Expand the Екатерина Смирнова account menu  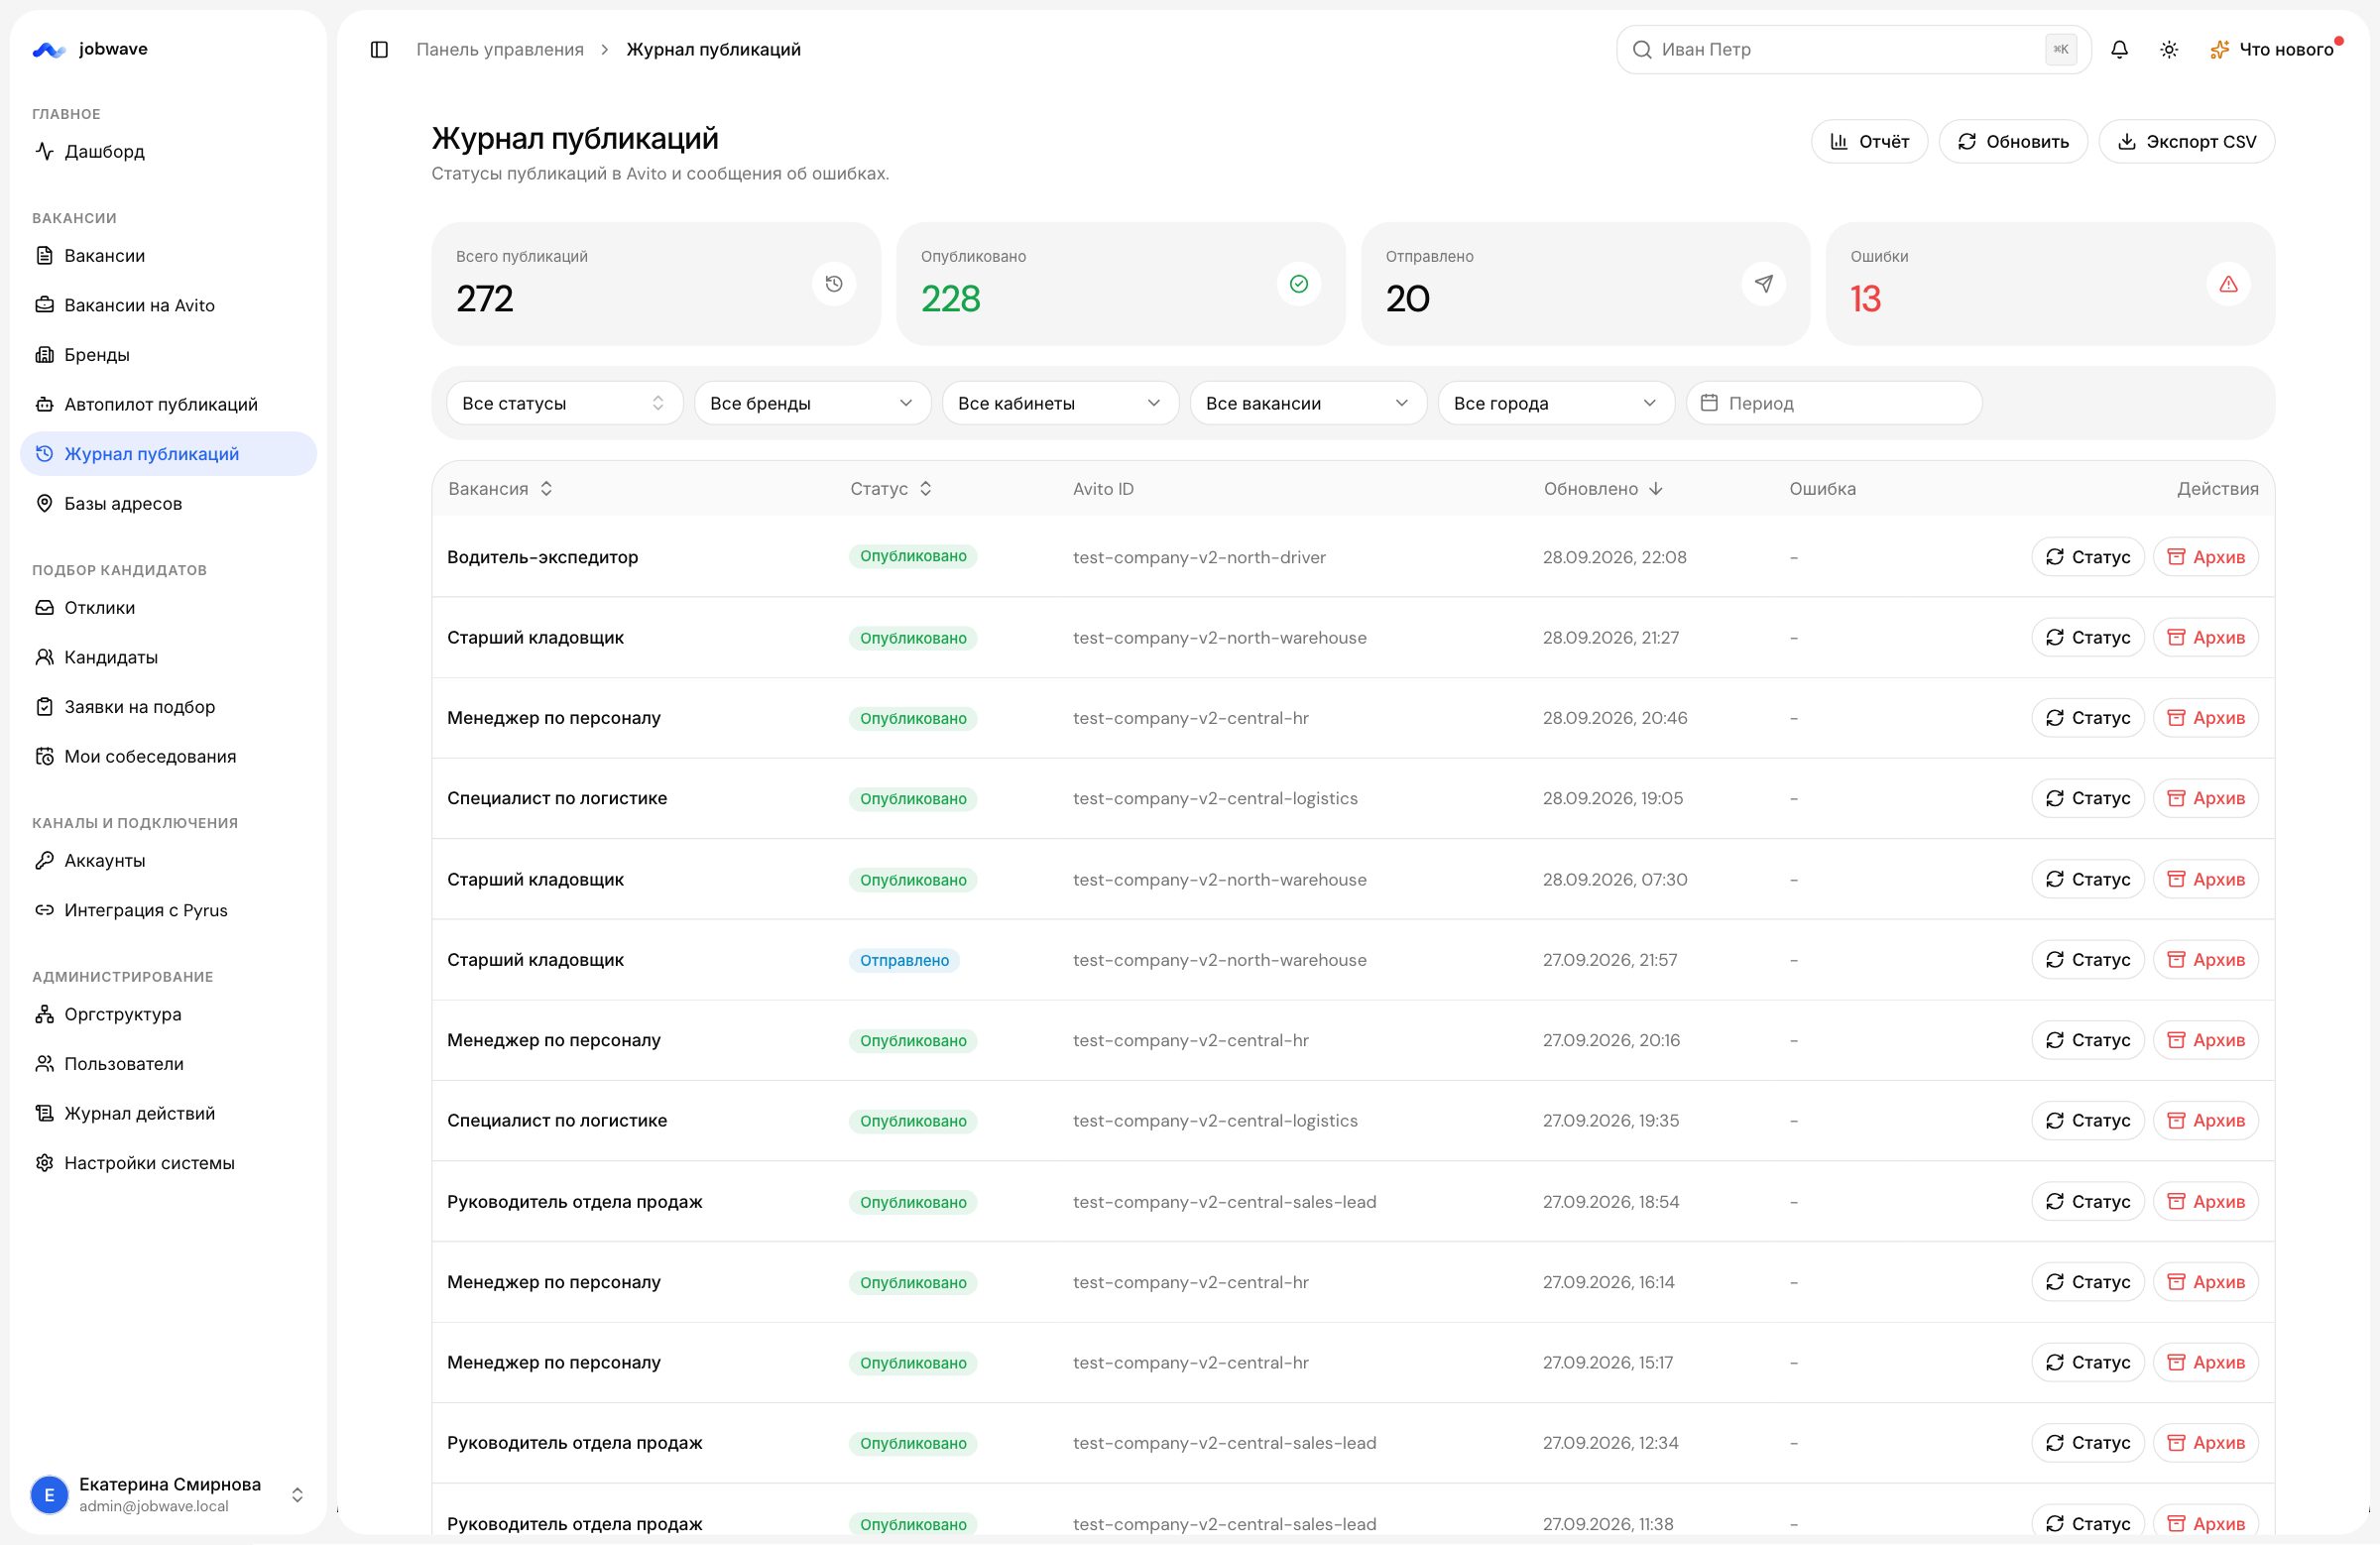pos(168,1495)
